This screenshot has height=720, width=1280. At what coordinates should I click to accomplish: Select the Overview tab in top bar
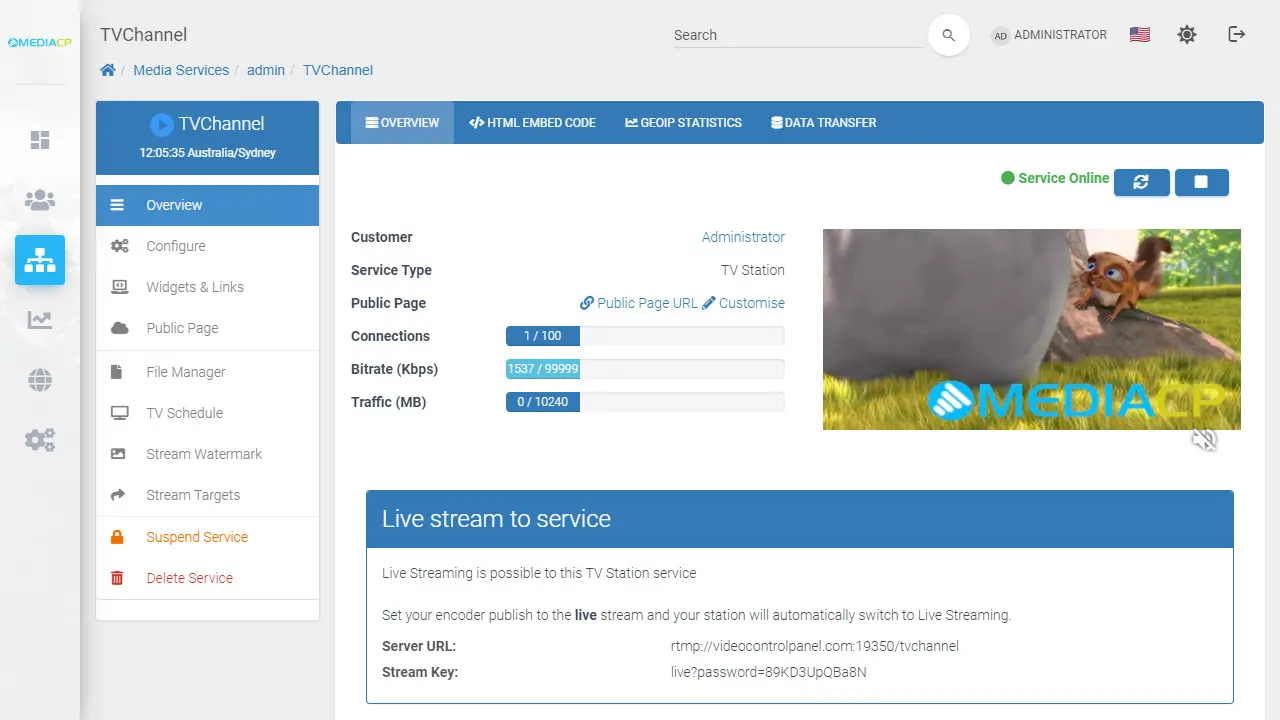coord(402,123)
